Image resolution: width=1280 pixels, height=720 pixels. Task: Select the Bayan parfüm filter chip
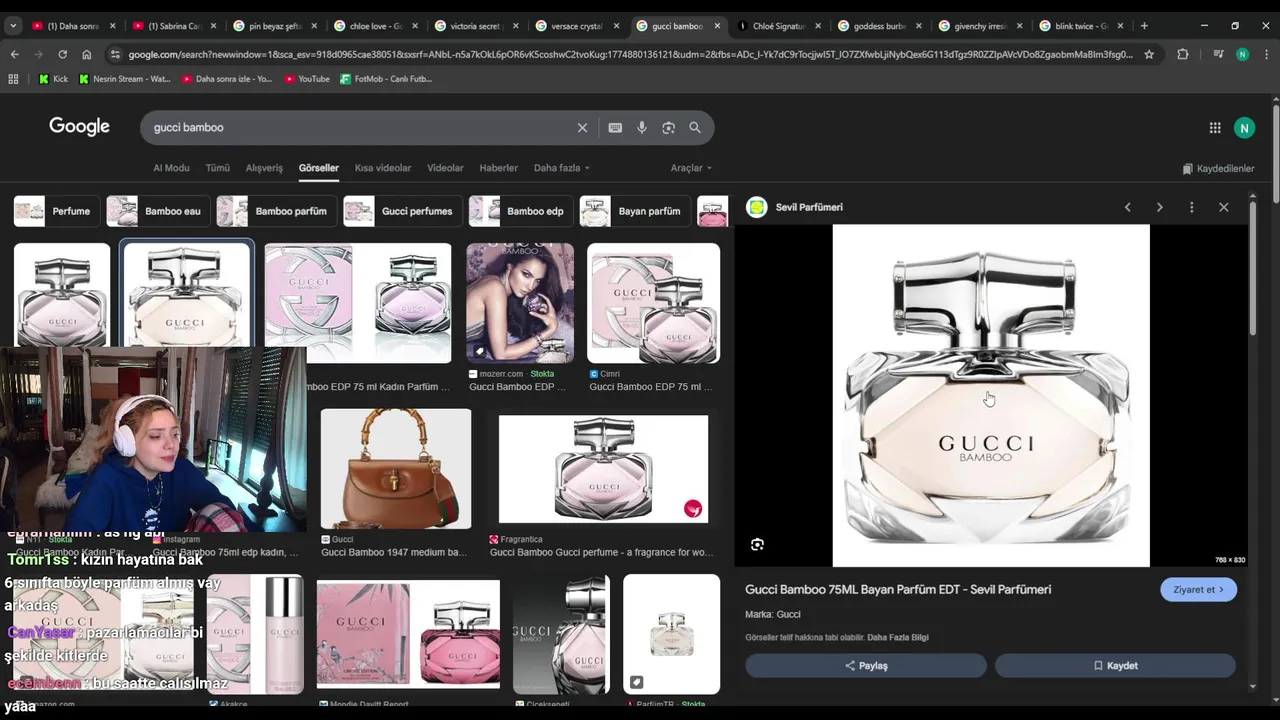click(634, 211)
